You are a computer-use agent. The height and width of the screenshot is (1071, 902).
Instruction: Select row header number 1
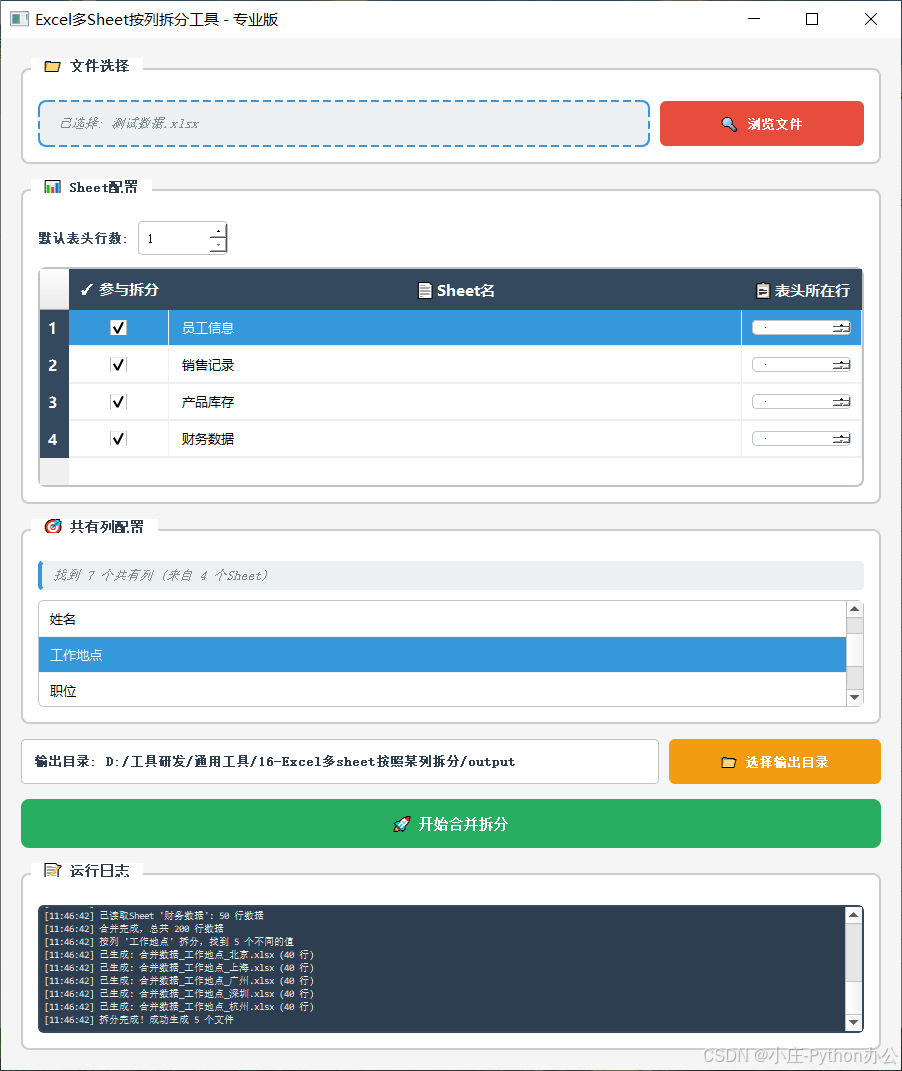[x=53, y=328]
